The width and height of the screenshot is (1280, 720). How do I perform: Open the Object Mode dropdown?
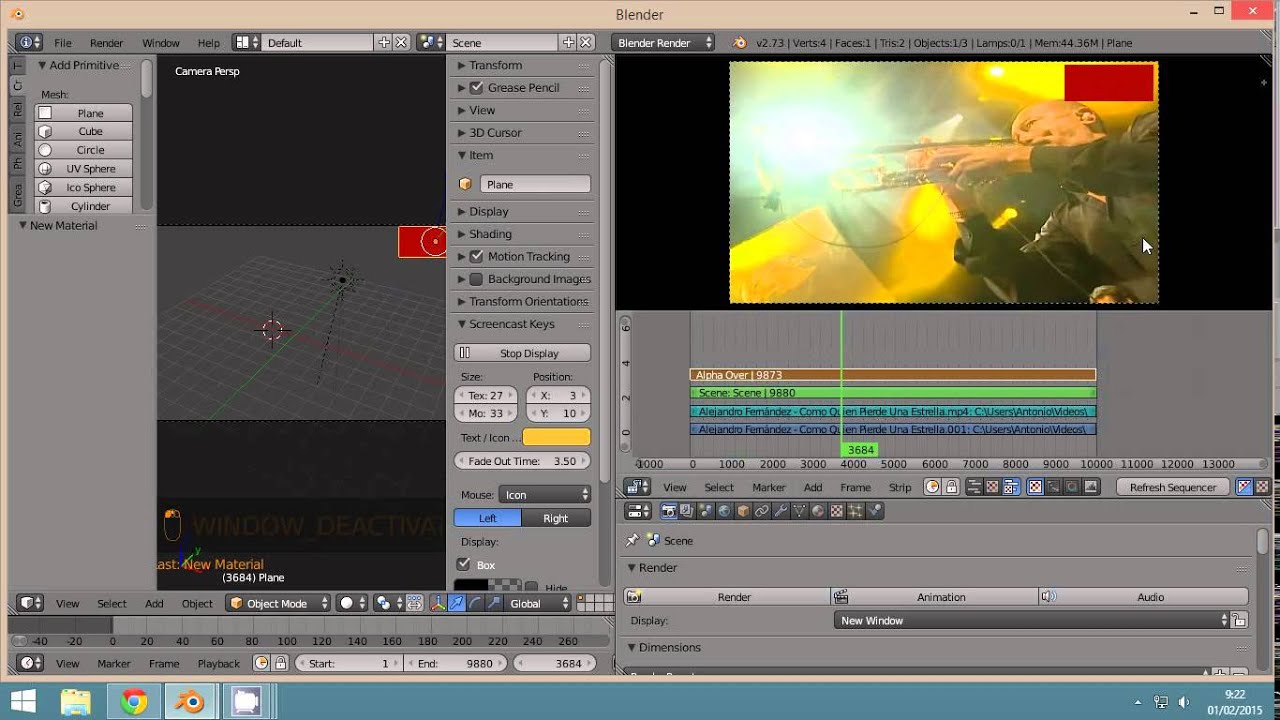pos(278,603)
